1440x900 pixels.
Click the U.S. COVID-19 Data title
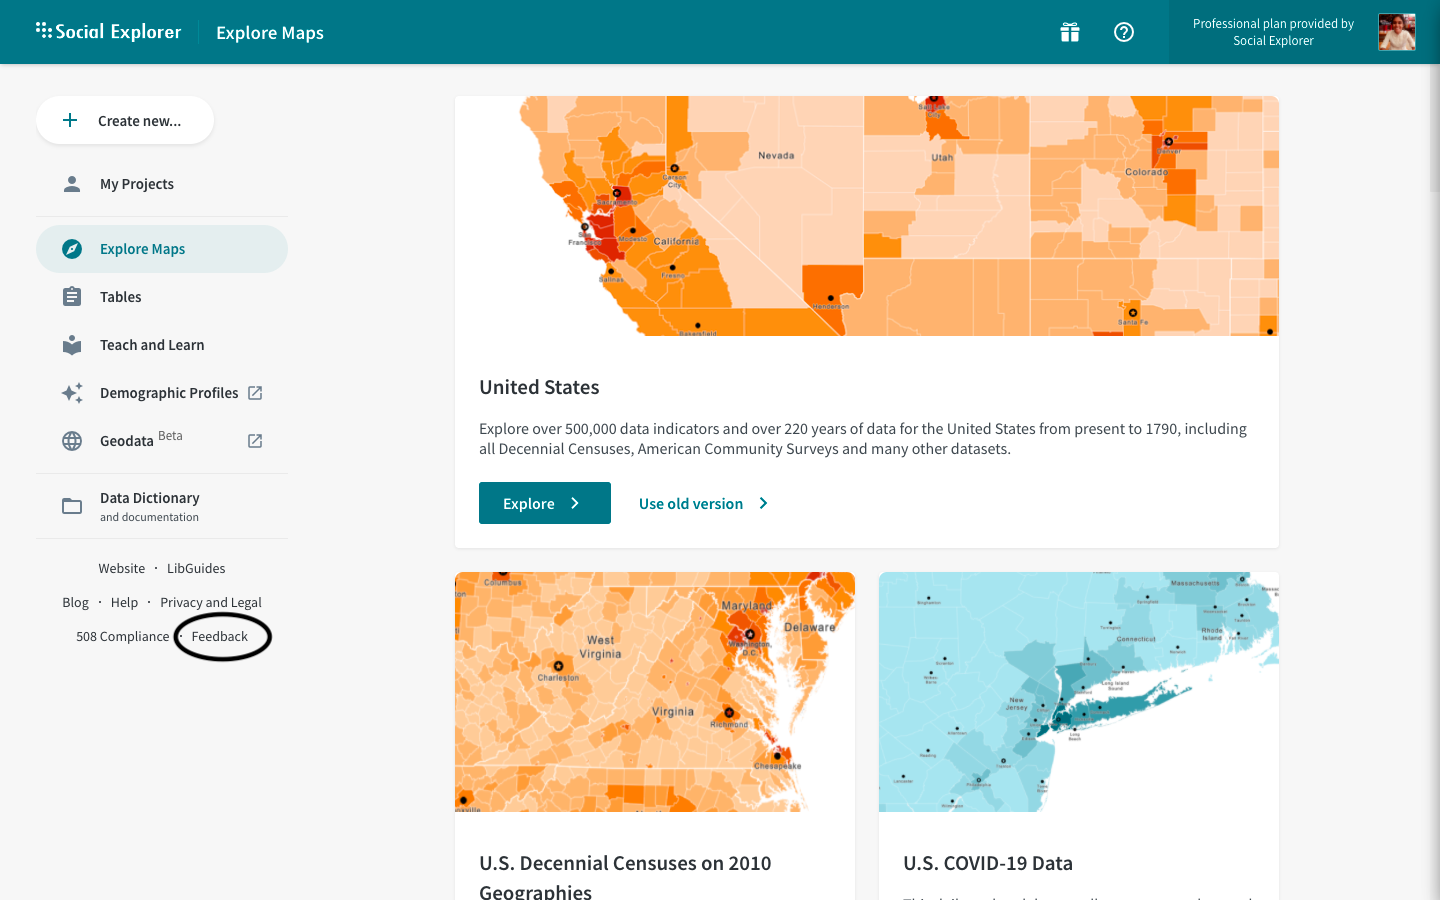(988, 863)
